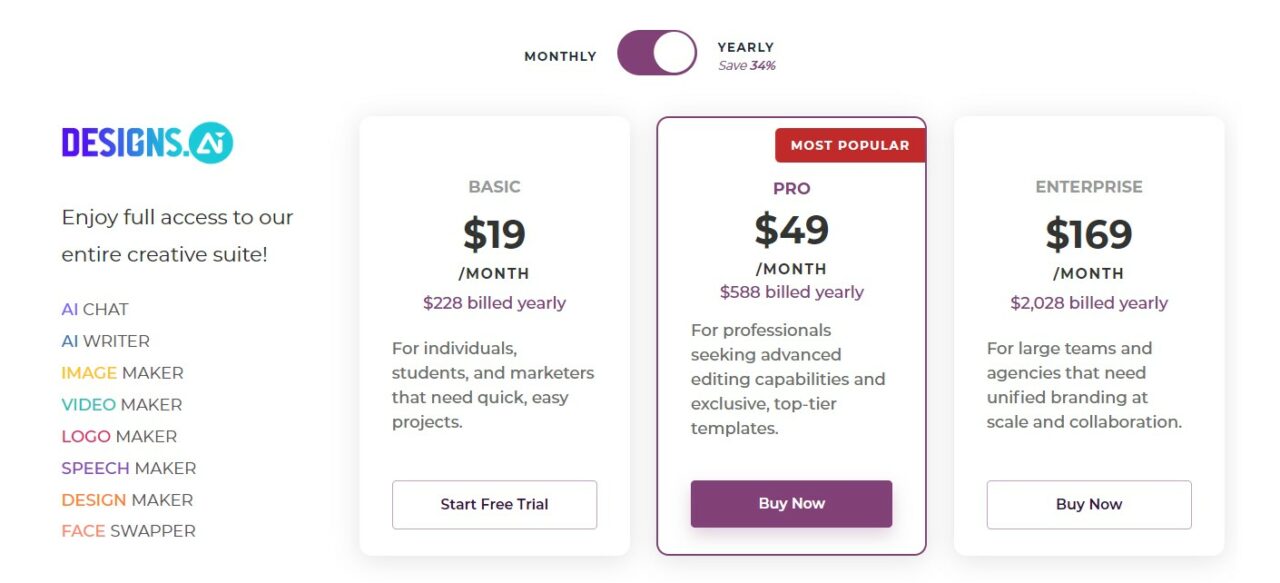Open VIDEO MAKER from the suite list
Viewport: 1280px width, 583px height.
point(121,405)
